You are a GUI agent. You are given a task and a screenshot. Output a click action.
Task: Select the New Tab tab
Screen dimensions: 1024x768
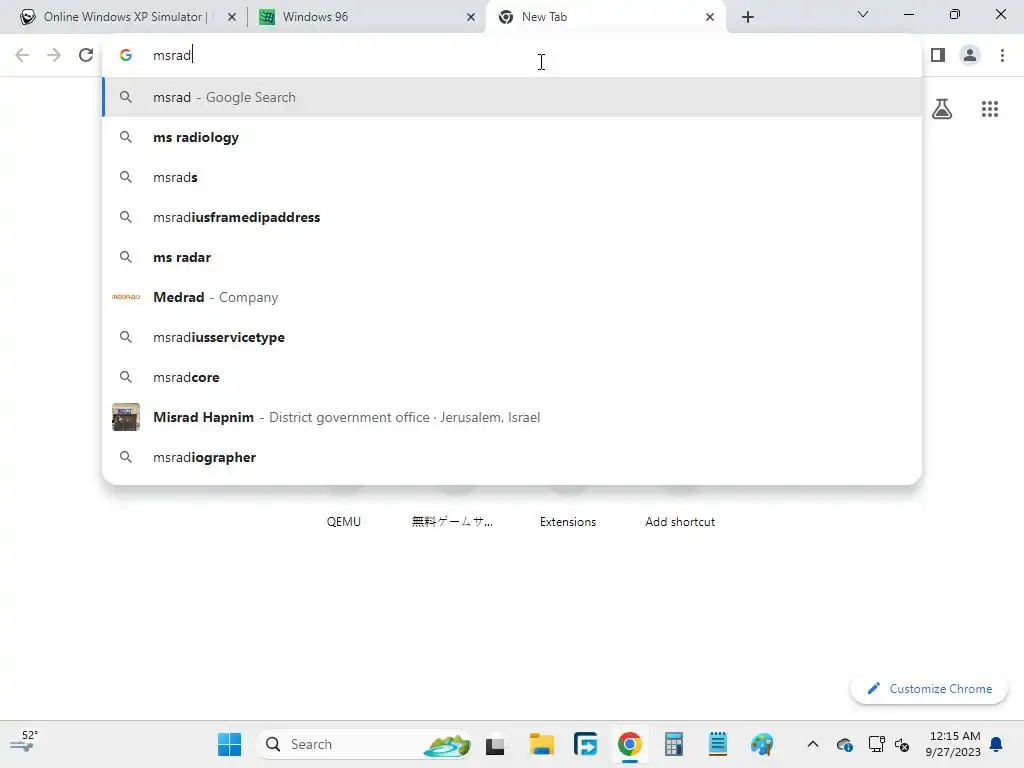tap(605, 17)
